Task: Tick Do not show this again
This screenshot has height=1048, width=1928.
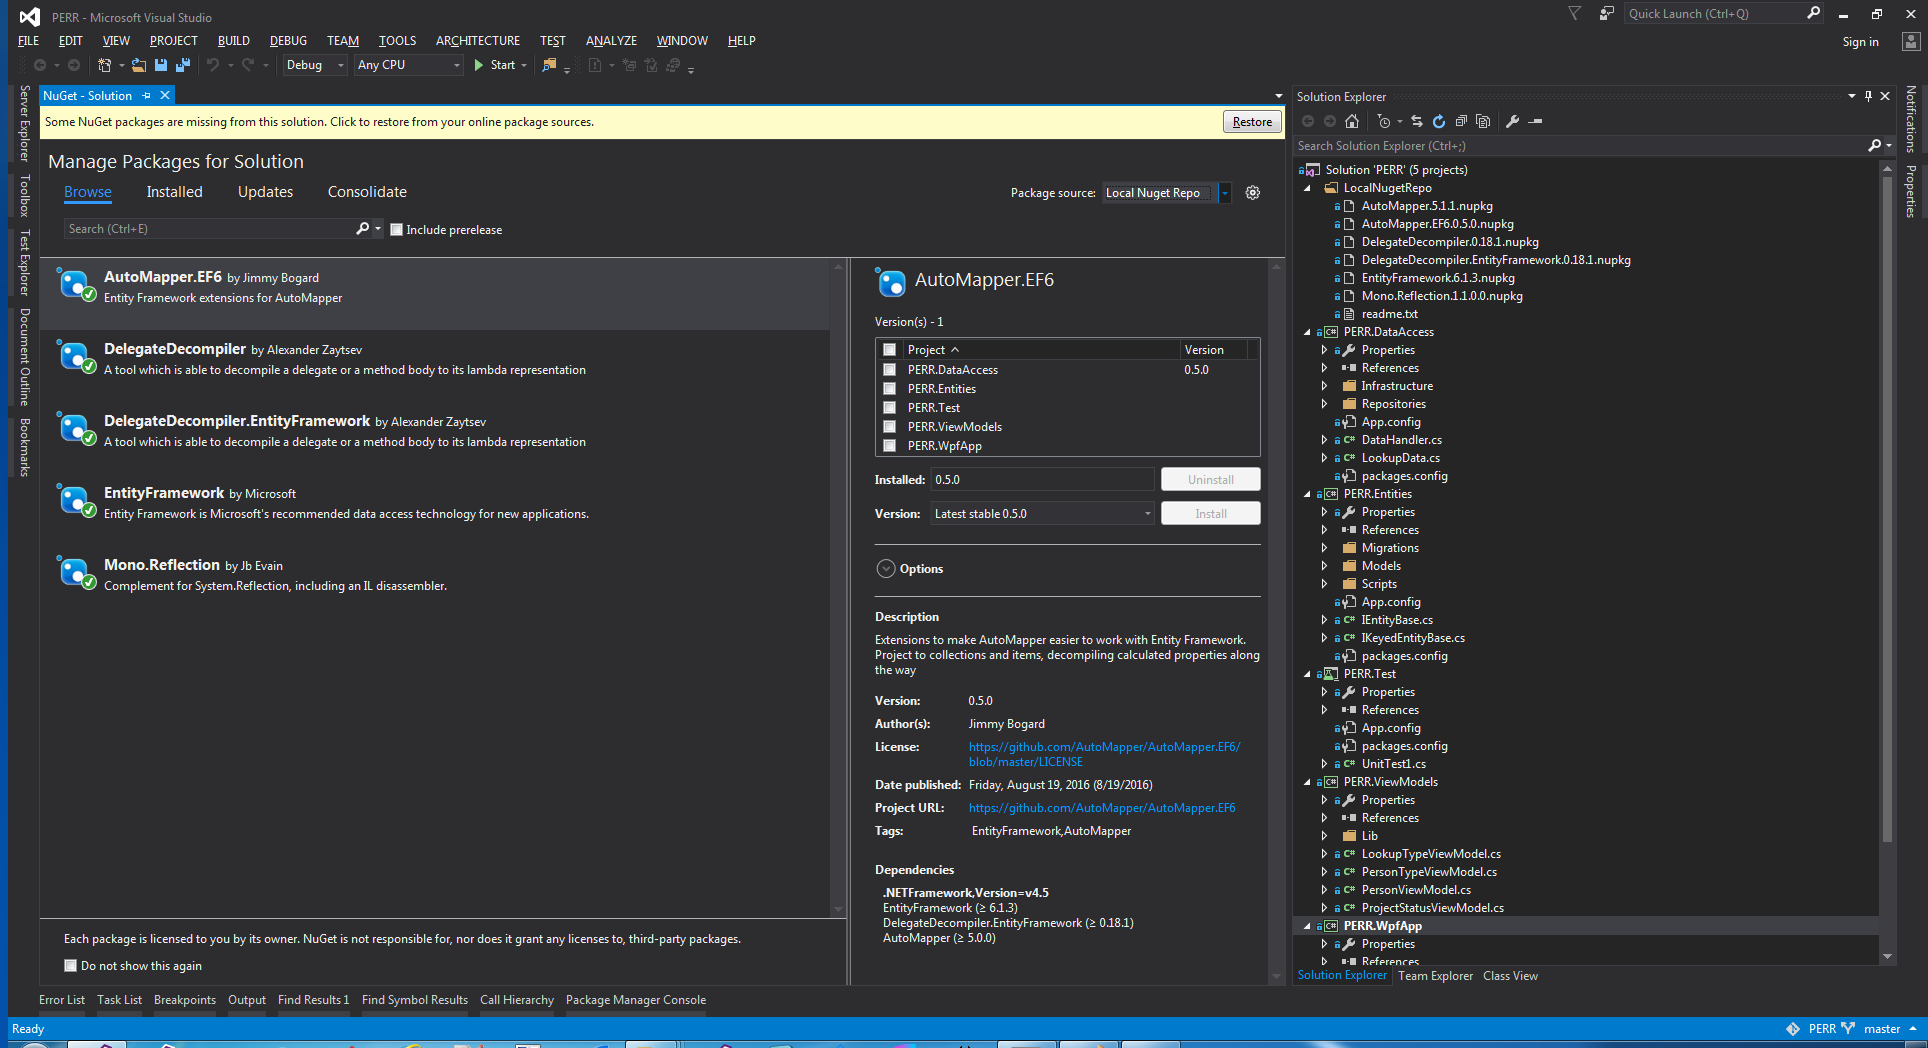Action: pyautogui.click(x=71, y=966)
